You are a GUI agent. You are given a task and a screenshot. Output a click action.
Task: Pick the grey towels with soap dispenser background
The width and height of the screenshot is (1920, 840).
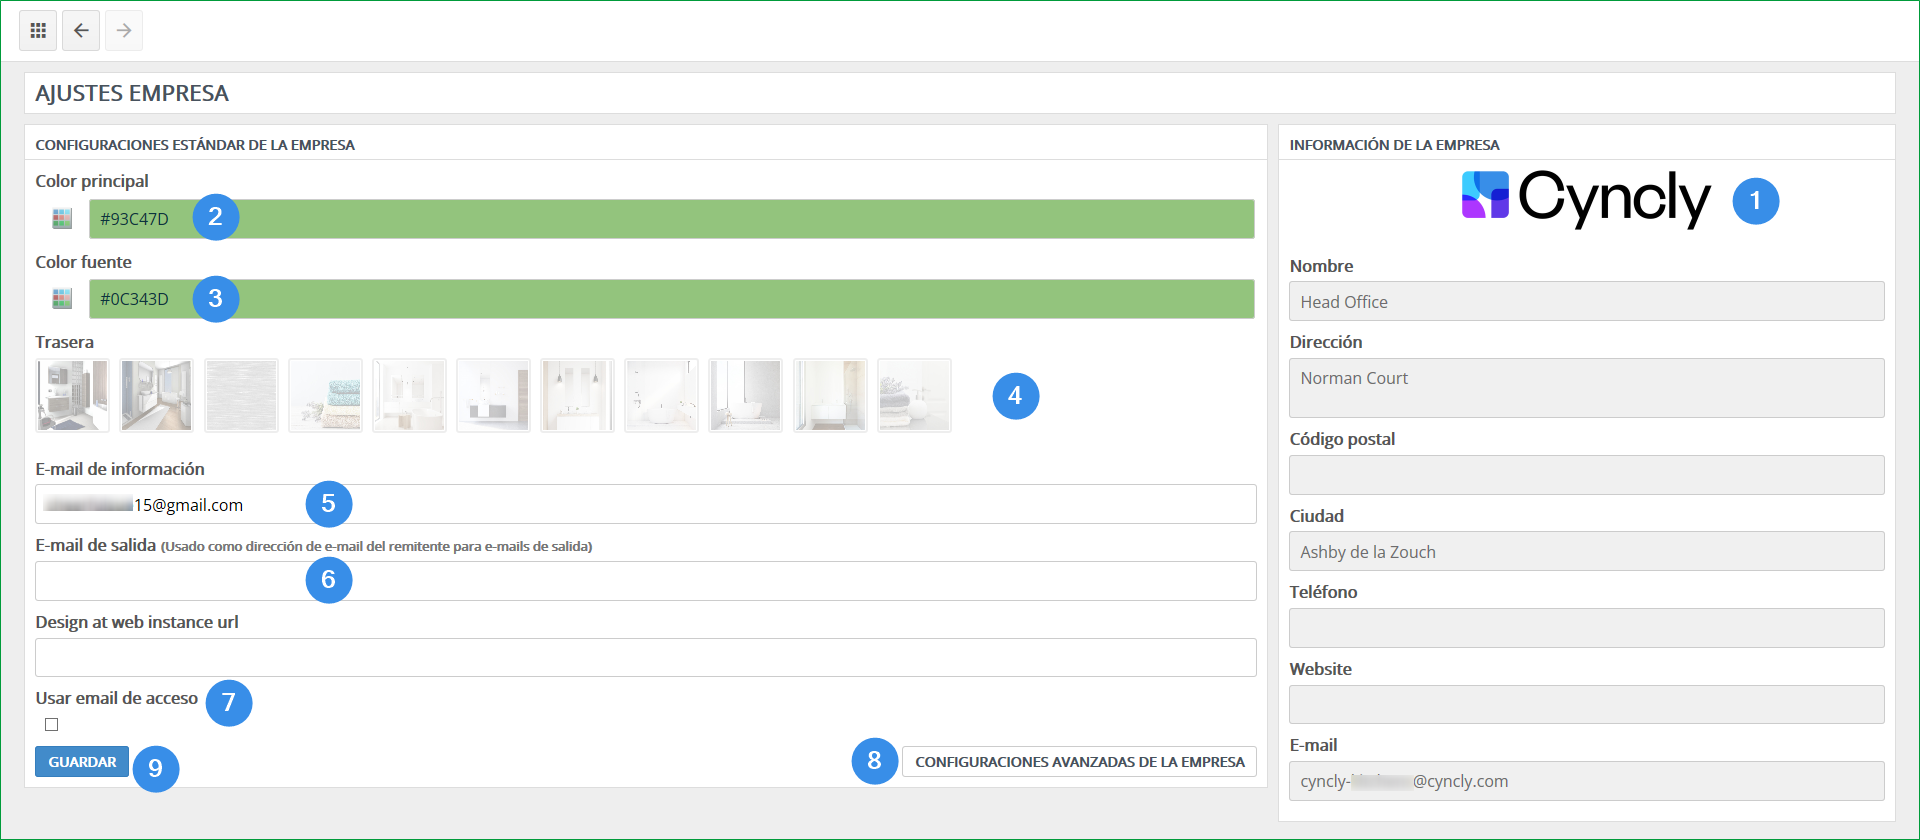pos(914,395)
